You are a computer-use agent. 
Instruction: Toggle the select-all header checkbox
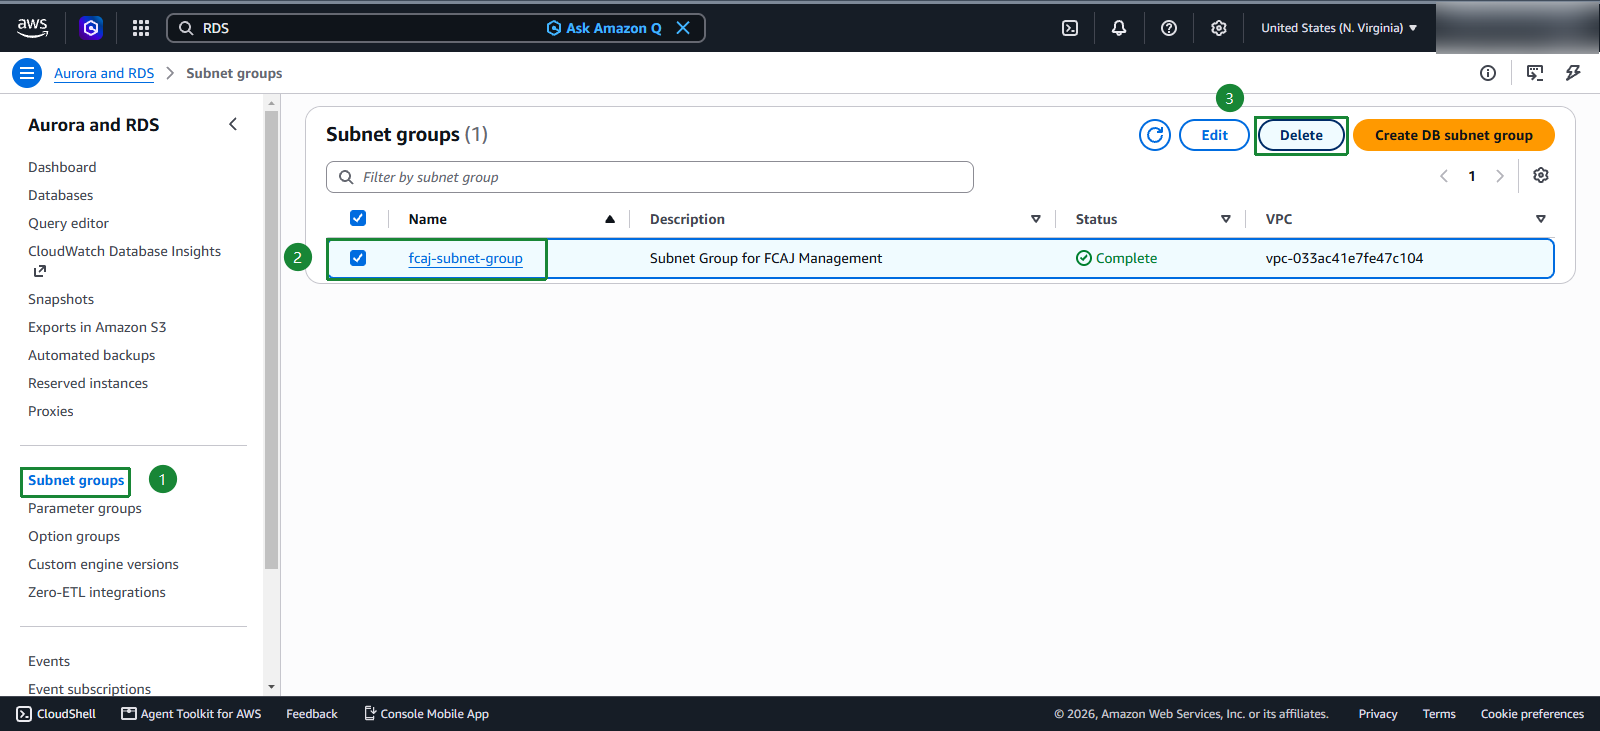coord(358,218)
